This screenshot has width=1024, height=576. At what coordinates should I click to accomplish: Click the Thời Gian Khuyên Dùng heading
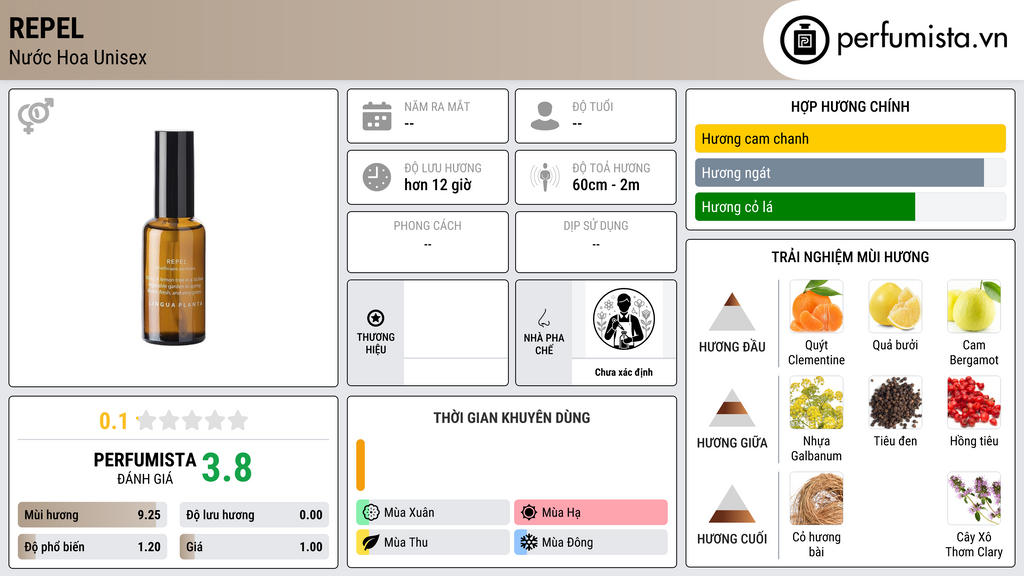click(x=512, y=418)
